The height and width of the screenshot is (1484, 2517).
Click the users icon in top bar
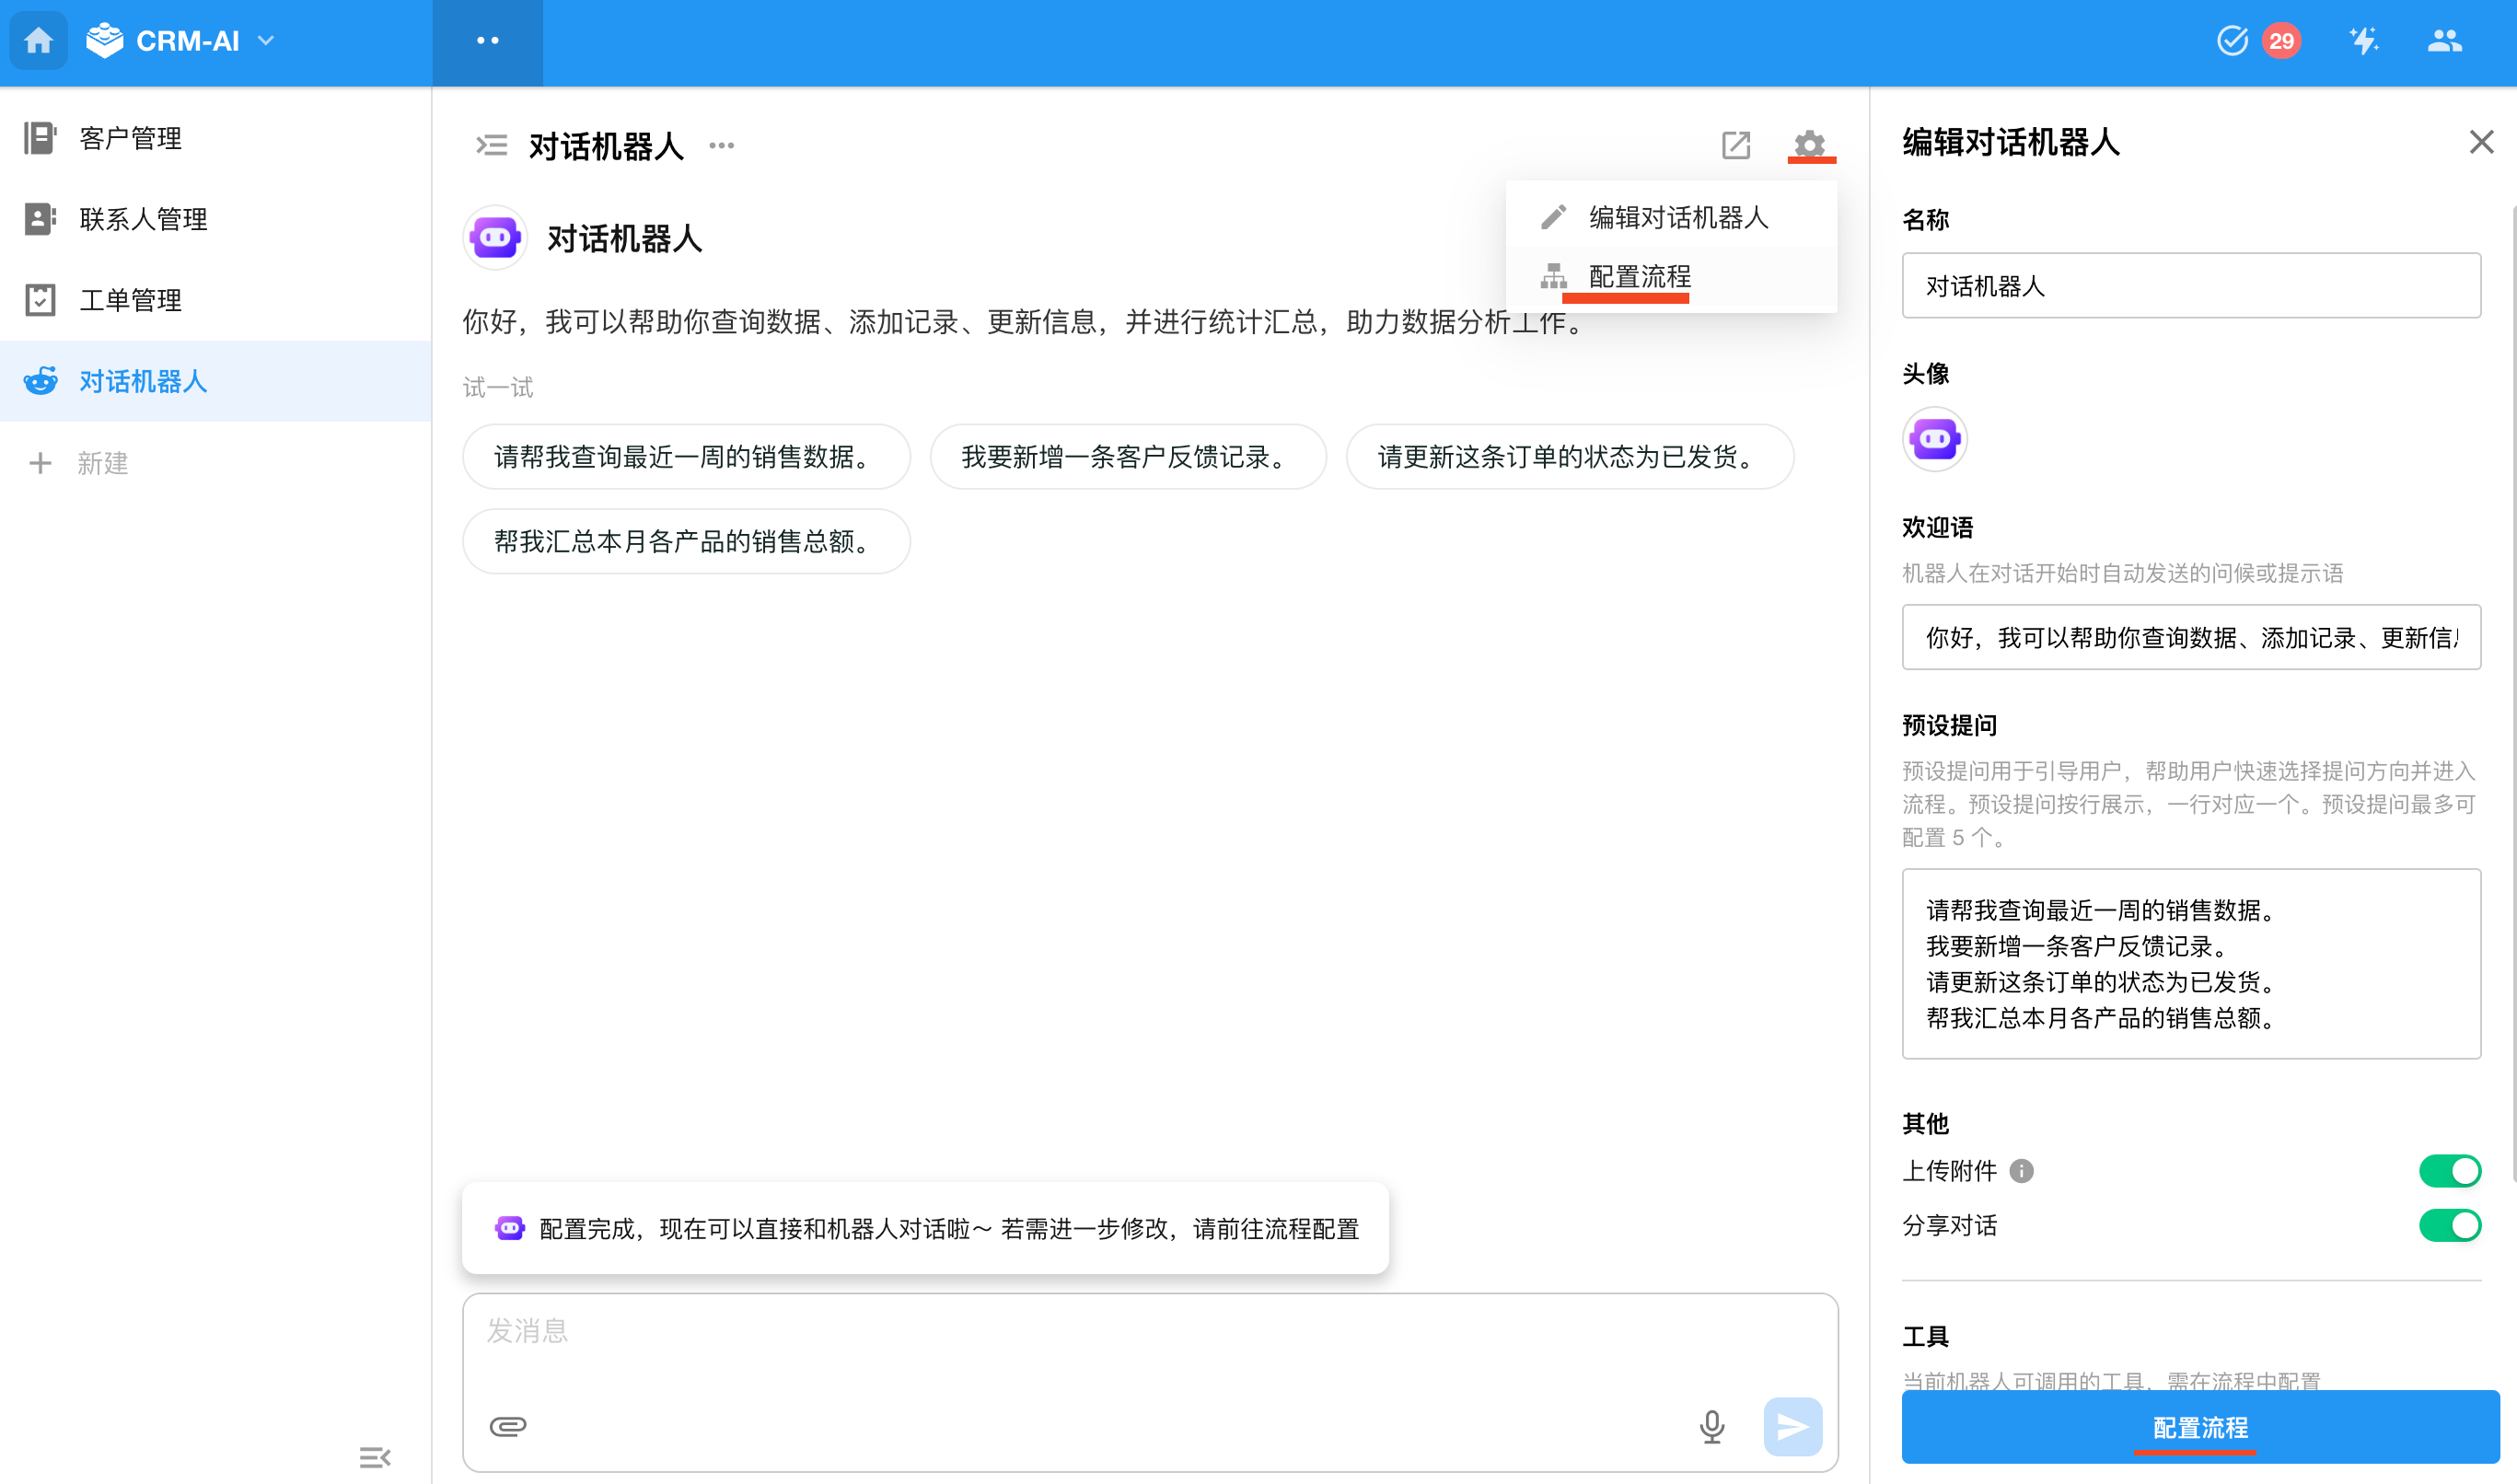[2444, 41]
